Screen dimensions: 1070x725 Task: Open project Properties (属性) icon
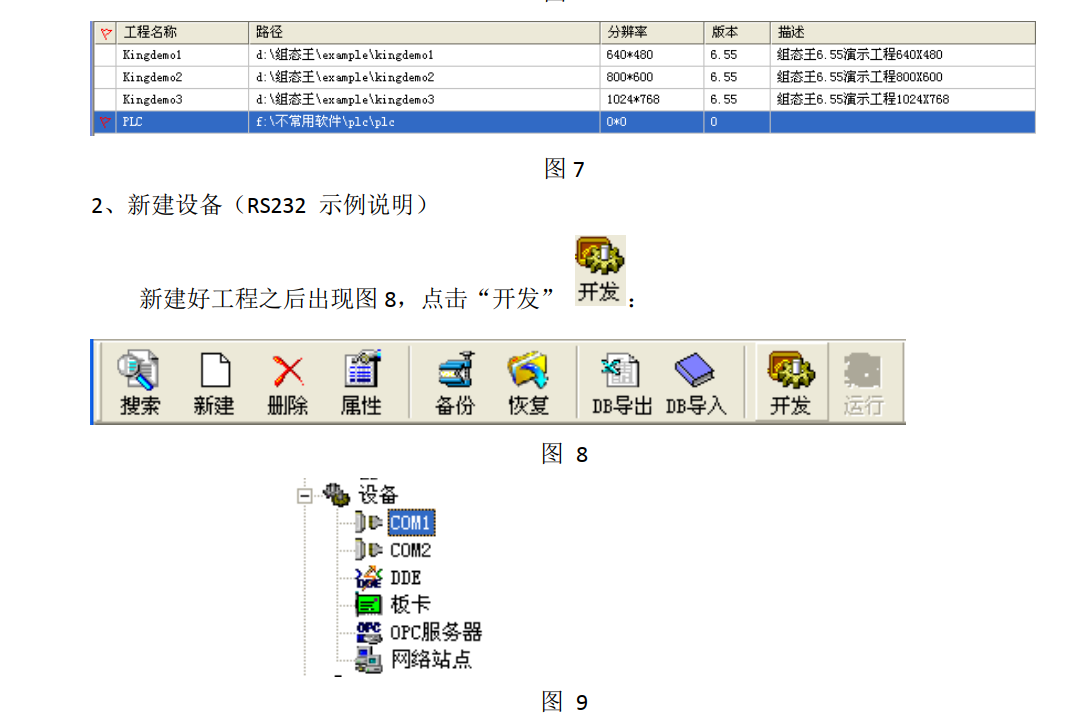(x=361, y=383)
